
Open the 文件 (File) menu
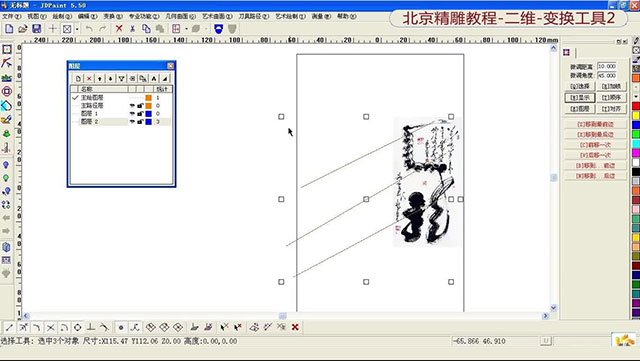pos(11,16)
